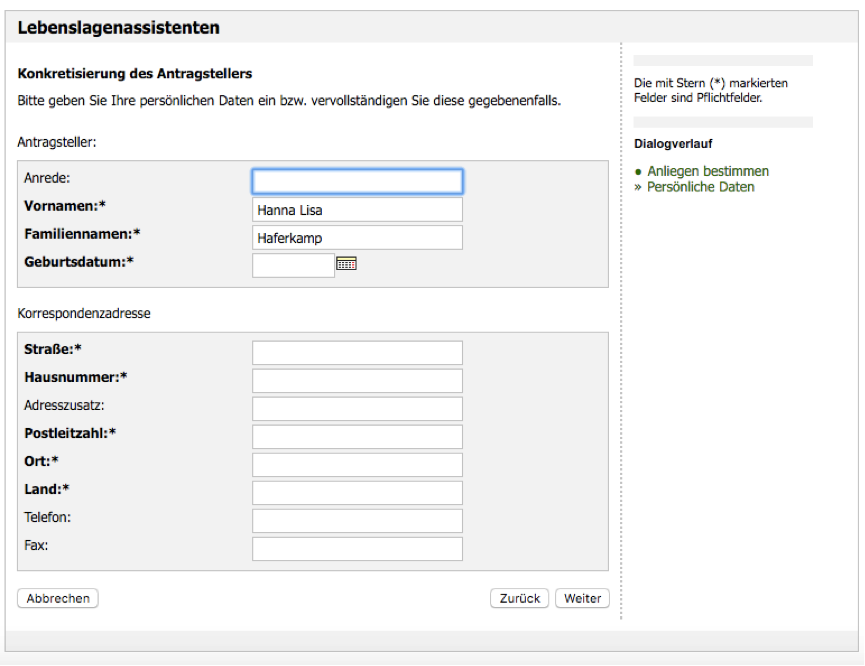Image resolution: width=865 pixels, height=666 pixels.
Task: Click the Anrede input field
Action: pos(357,182)
